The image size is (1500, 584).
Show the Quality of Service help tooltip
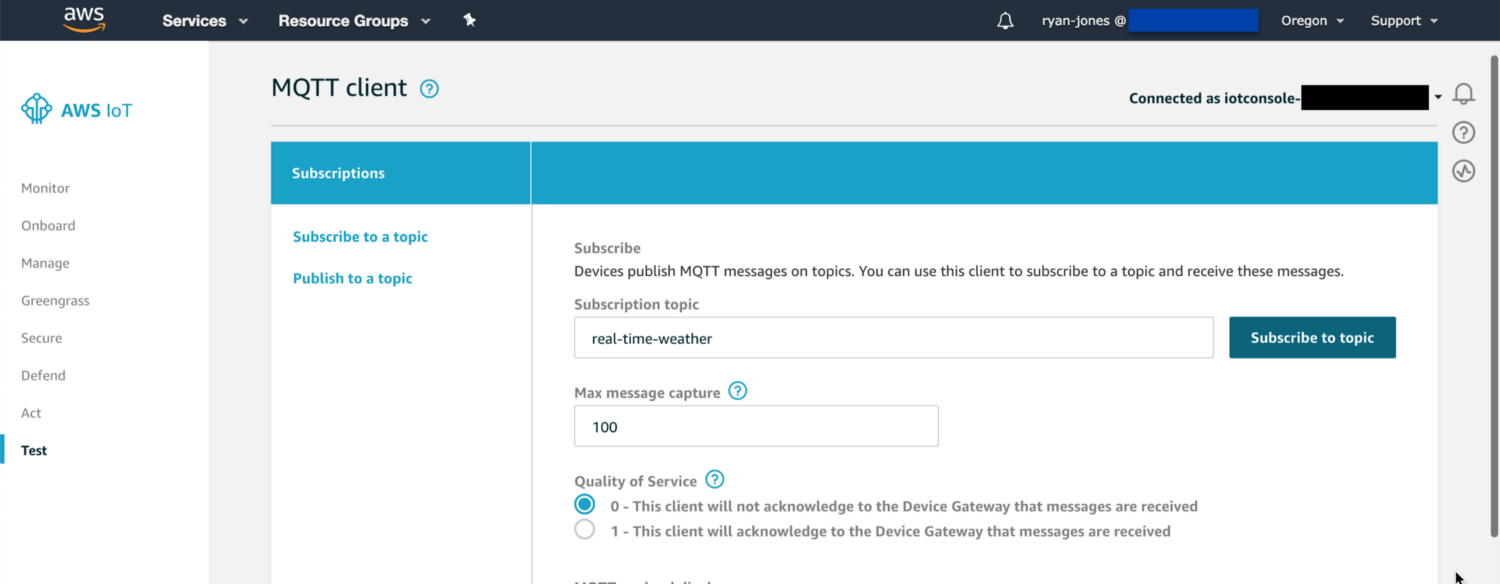click(x=714, y=479)
